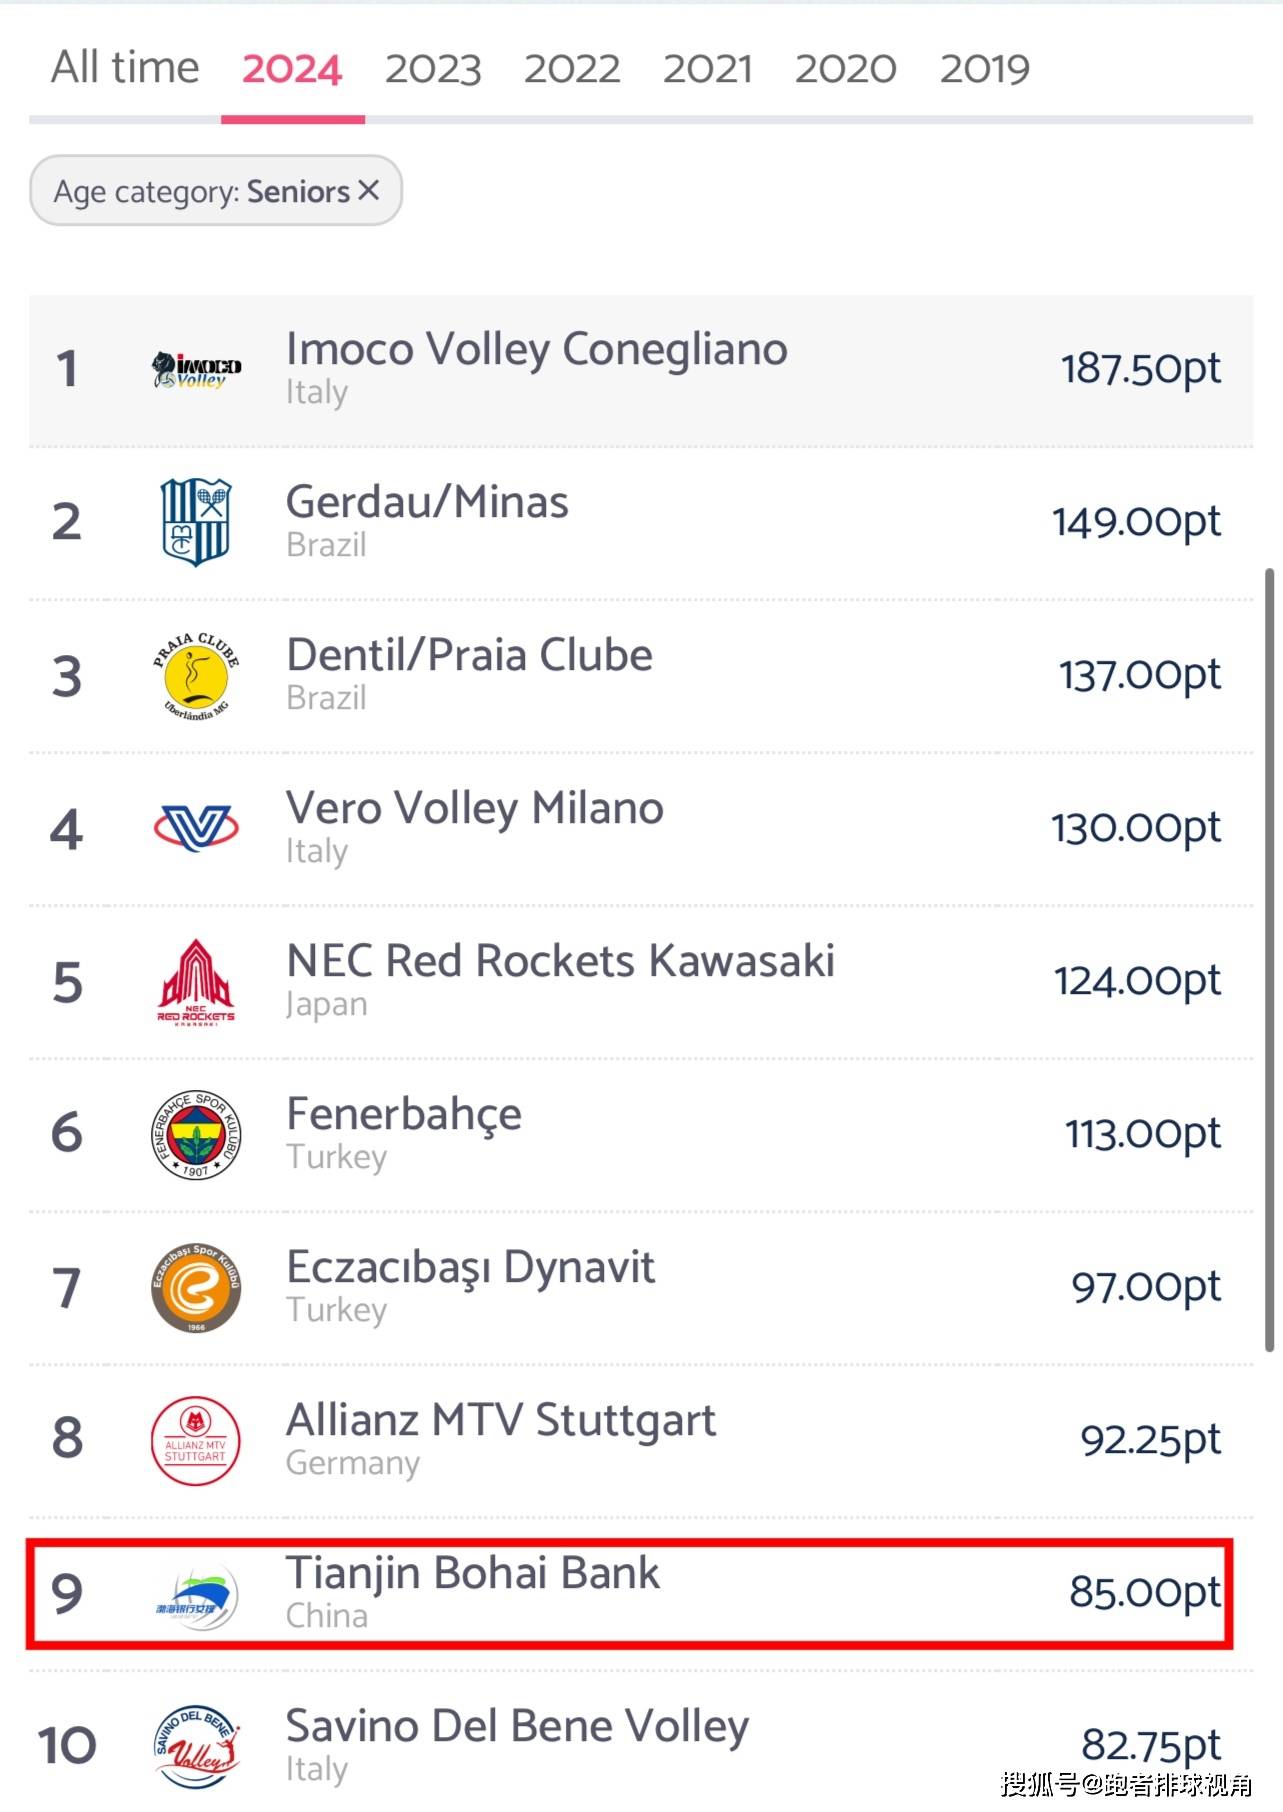
Task: Click the Eczacıbaşı orange logo
Action: (196, 1288)
